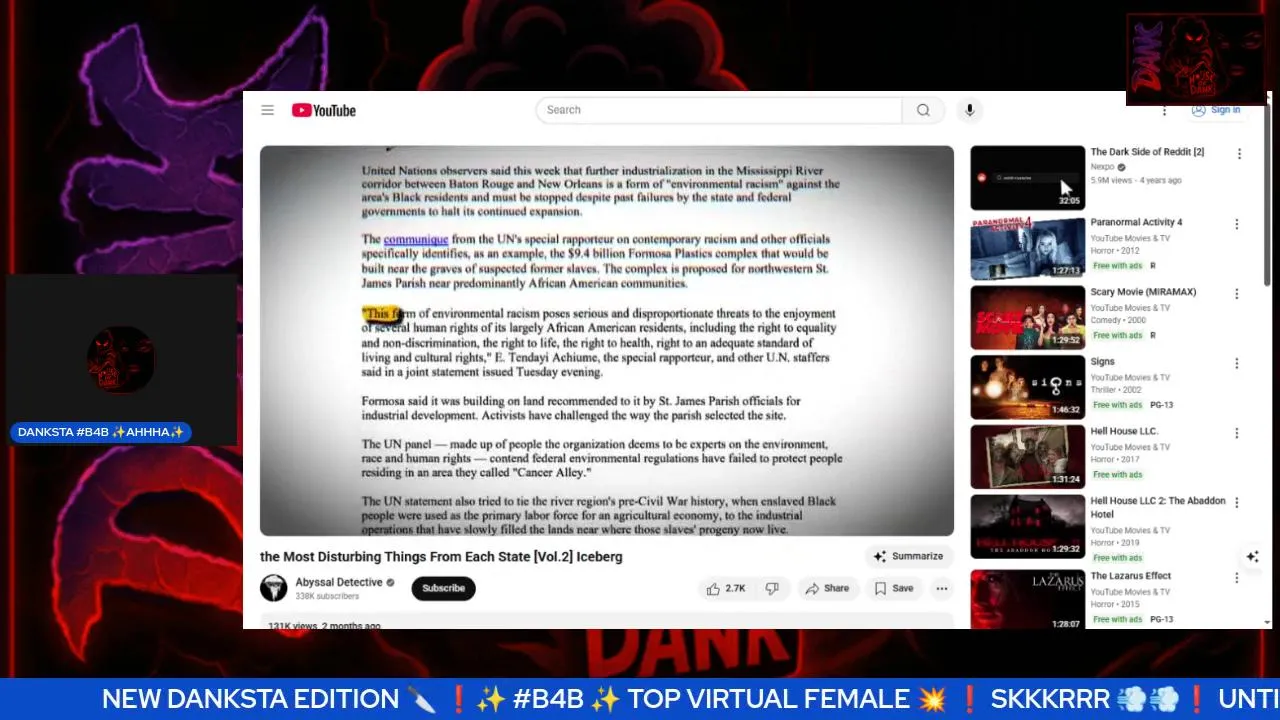Open options menu for Hell House LLC.

[x=1237, y=433]
